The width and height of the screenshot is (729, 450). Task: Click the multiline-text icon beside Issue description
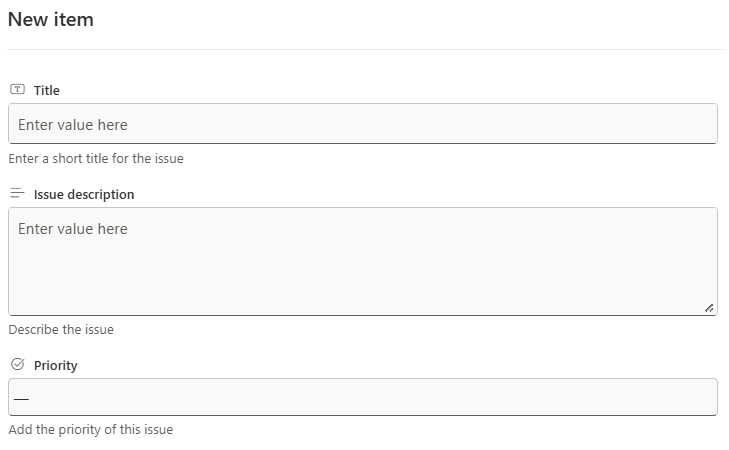click(x=17, y=193)
